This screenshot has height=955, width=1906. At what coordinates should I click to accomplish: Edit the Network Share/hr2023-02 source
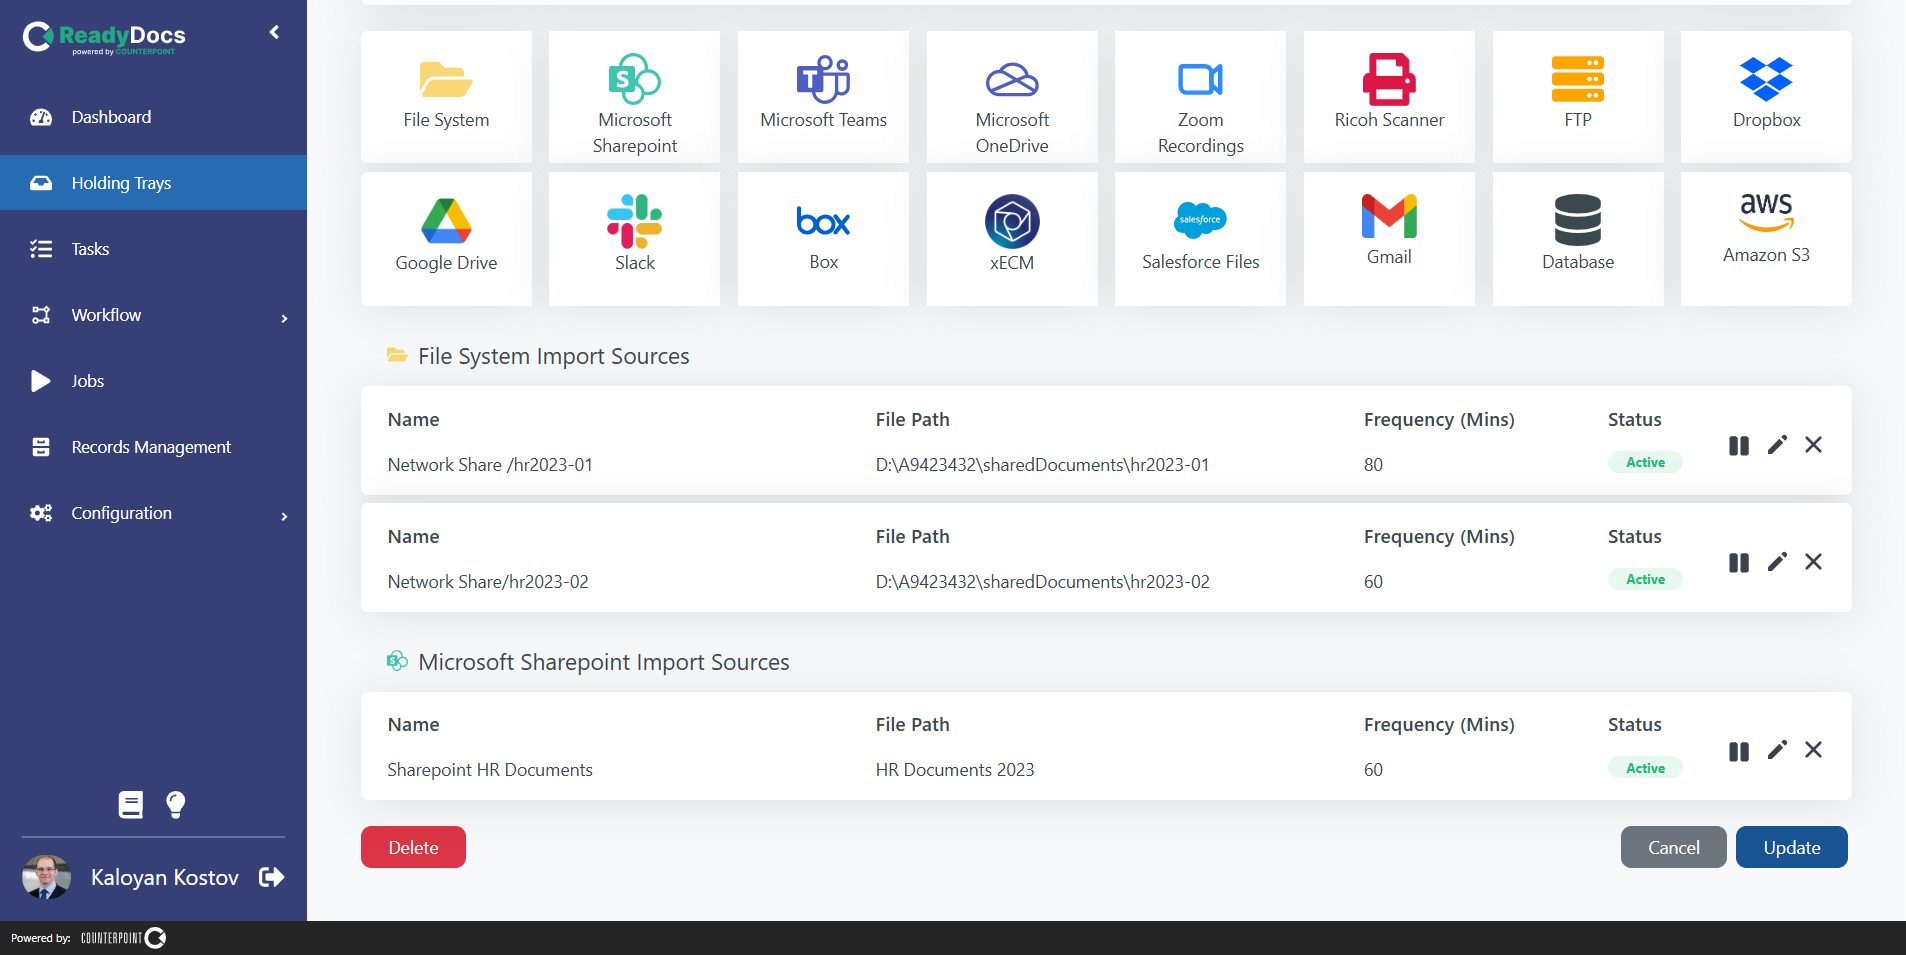tap(1777, 562)
